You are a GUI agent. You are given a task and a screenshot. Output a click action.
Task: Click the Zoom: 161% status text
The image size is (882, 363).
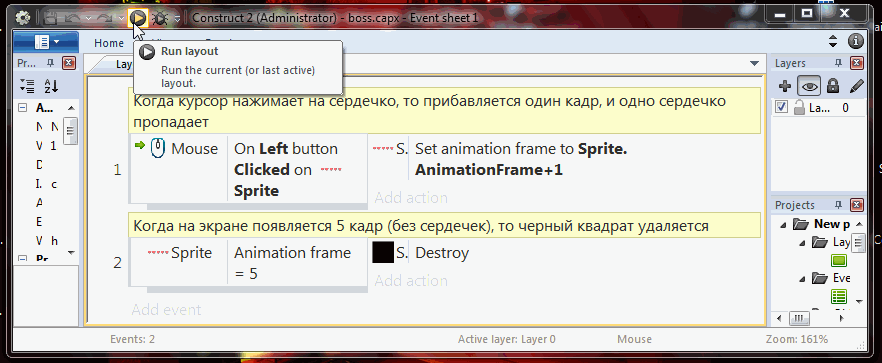(797, 339)
